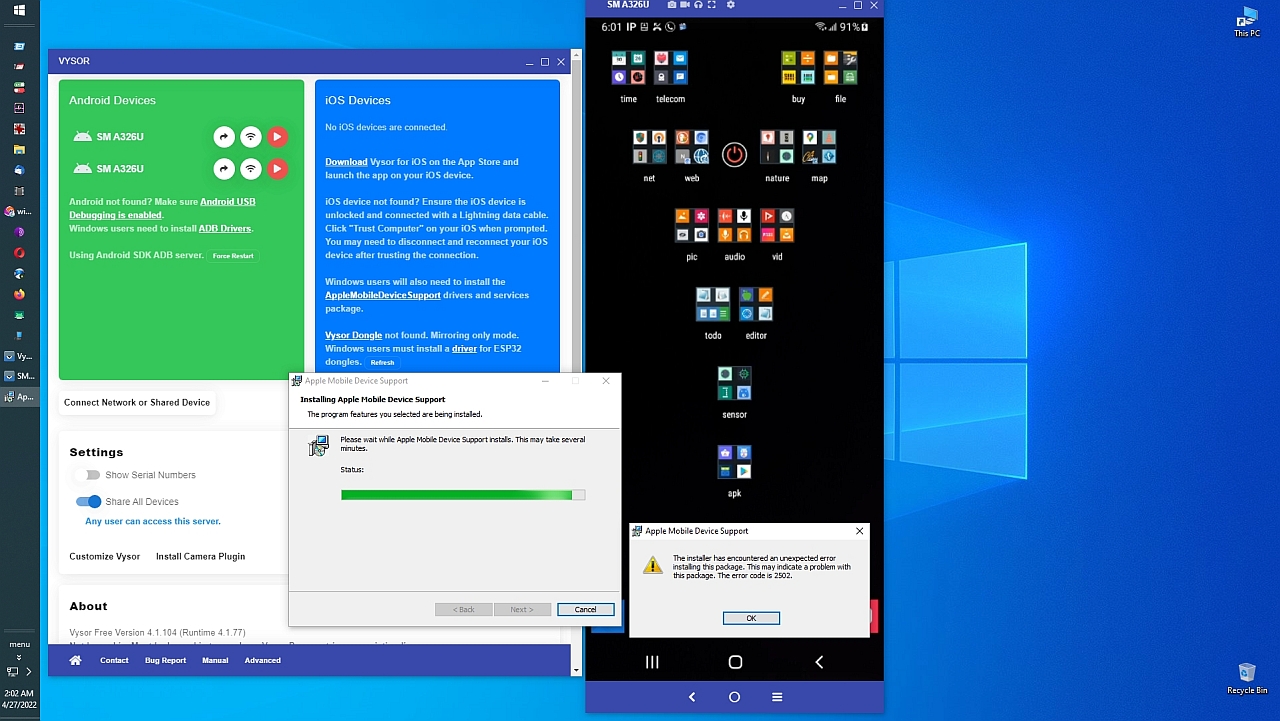Open the Bug Report tab
The width and height of the screenshot is (1280, 721).
coord(165,660)
